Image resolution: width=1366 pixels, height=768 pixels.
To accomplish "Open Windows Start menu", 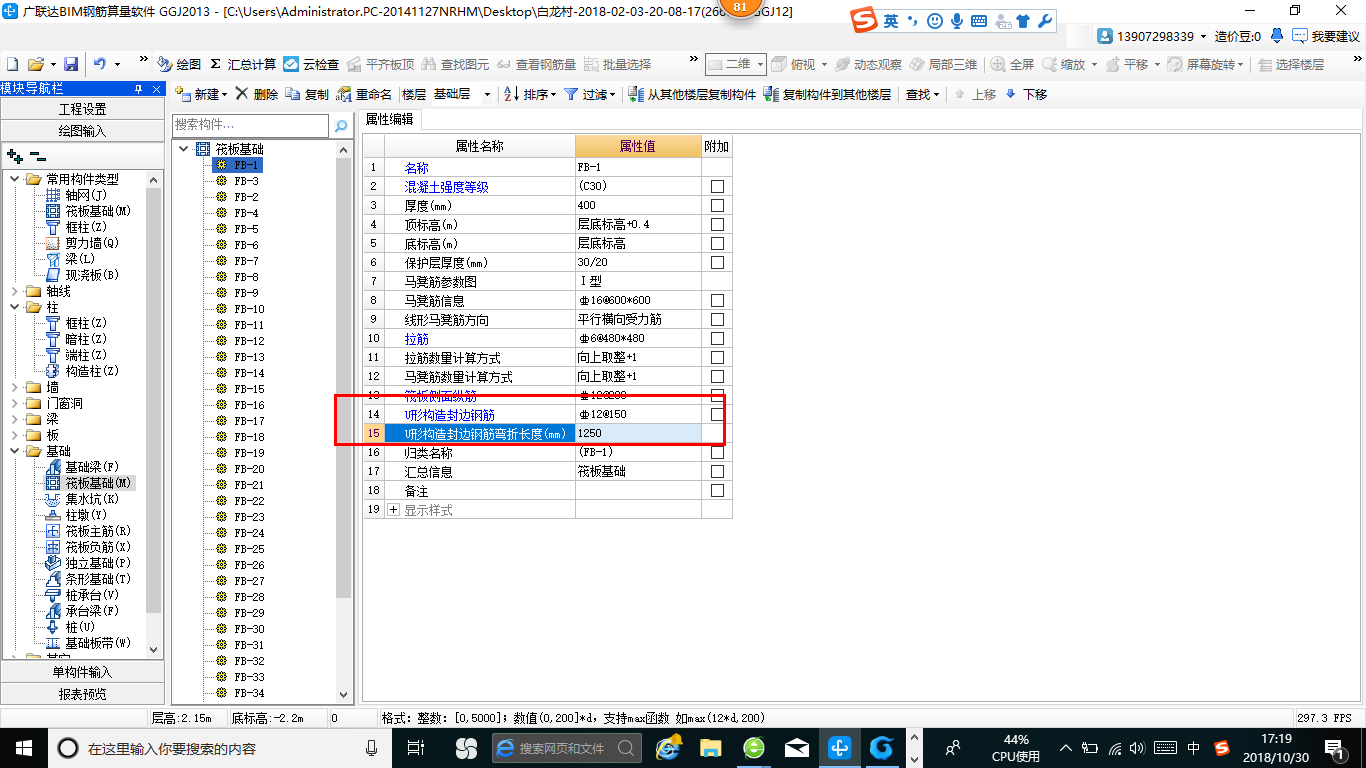I will point(23,747).
